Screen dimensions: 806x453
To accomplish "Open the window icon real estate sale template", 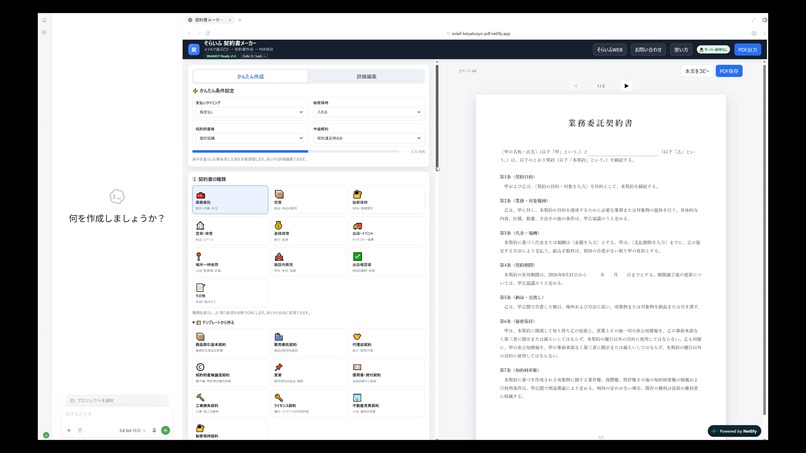I will pos(387,403).
